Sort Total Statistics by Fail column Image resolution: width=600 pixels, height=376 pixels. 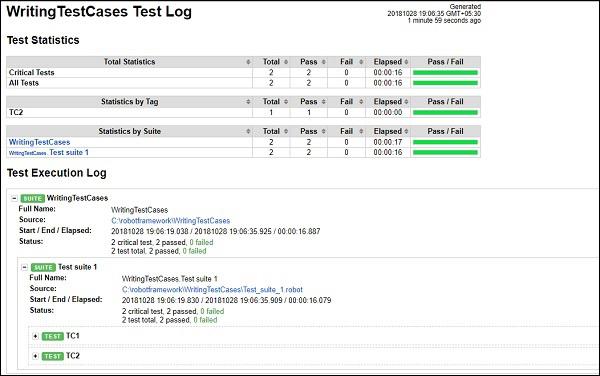[361, 62]
